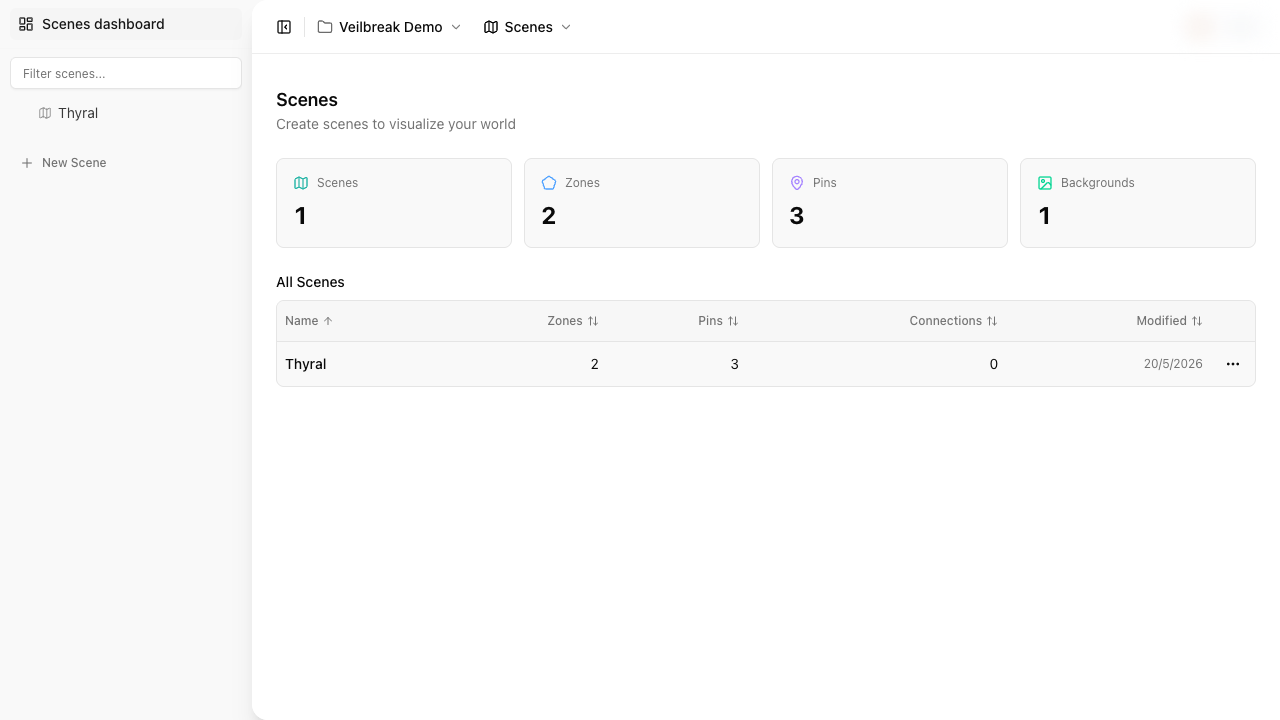Screen dimensions: 1280x720
Task: Sort table by Modified column header
Action: click(x=1169, y=321)
